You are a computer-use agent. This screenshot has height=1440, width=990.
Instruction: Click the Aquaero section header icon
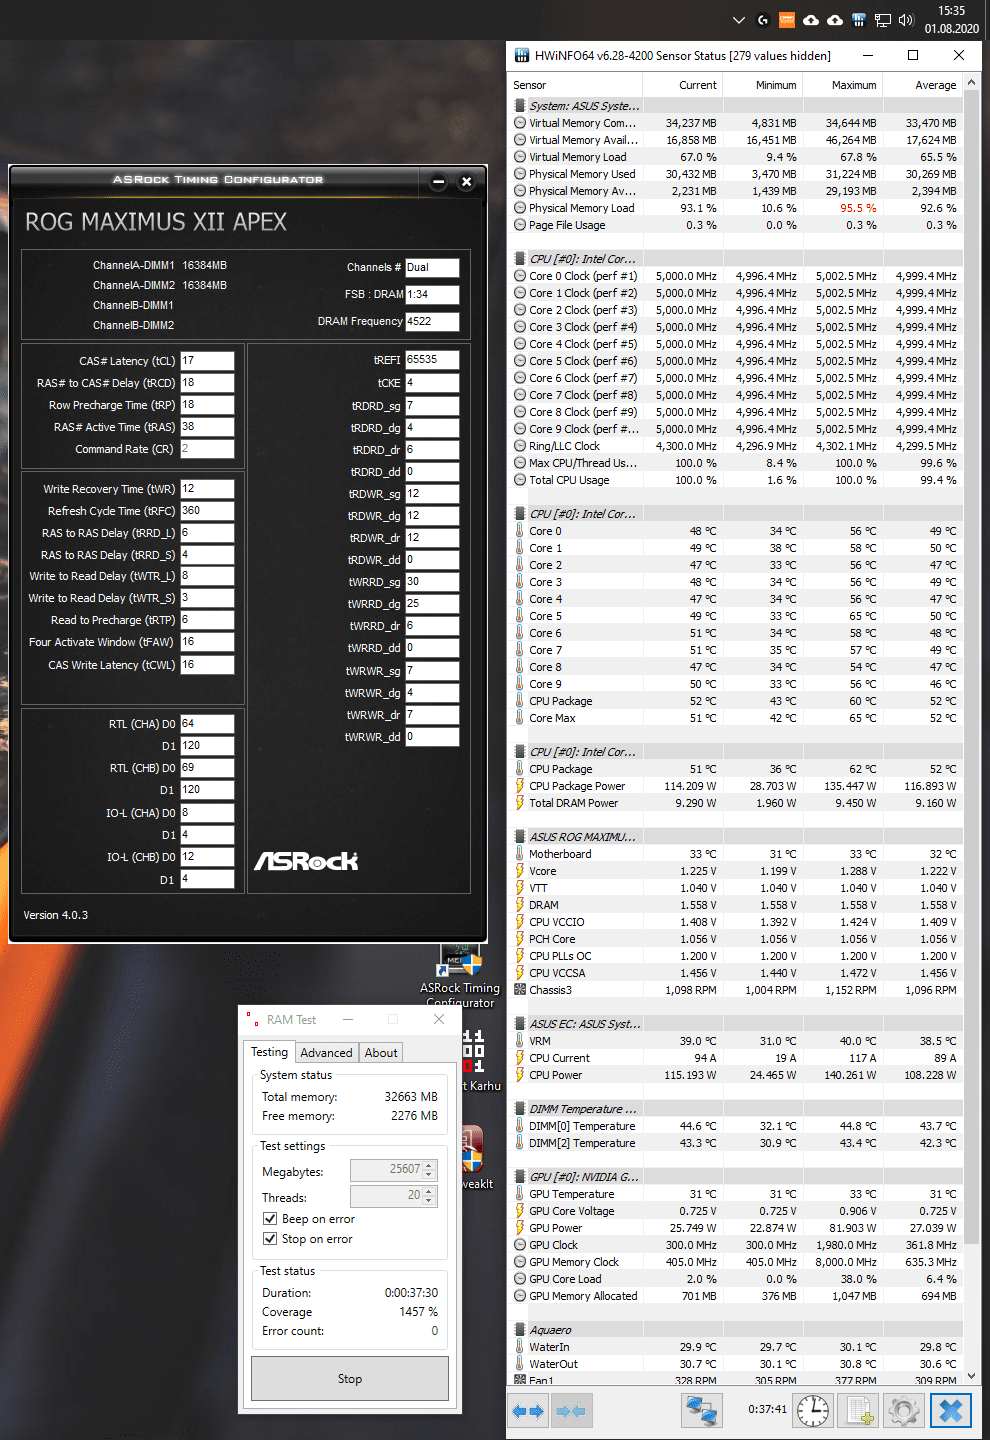520,1330
